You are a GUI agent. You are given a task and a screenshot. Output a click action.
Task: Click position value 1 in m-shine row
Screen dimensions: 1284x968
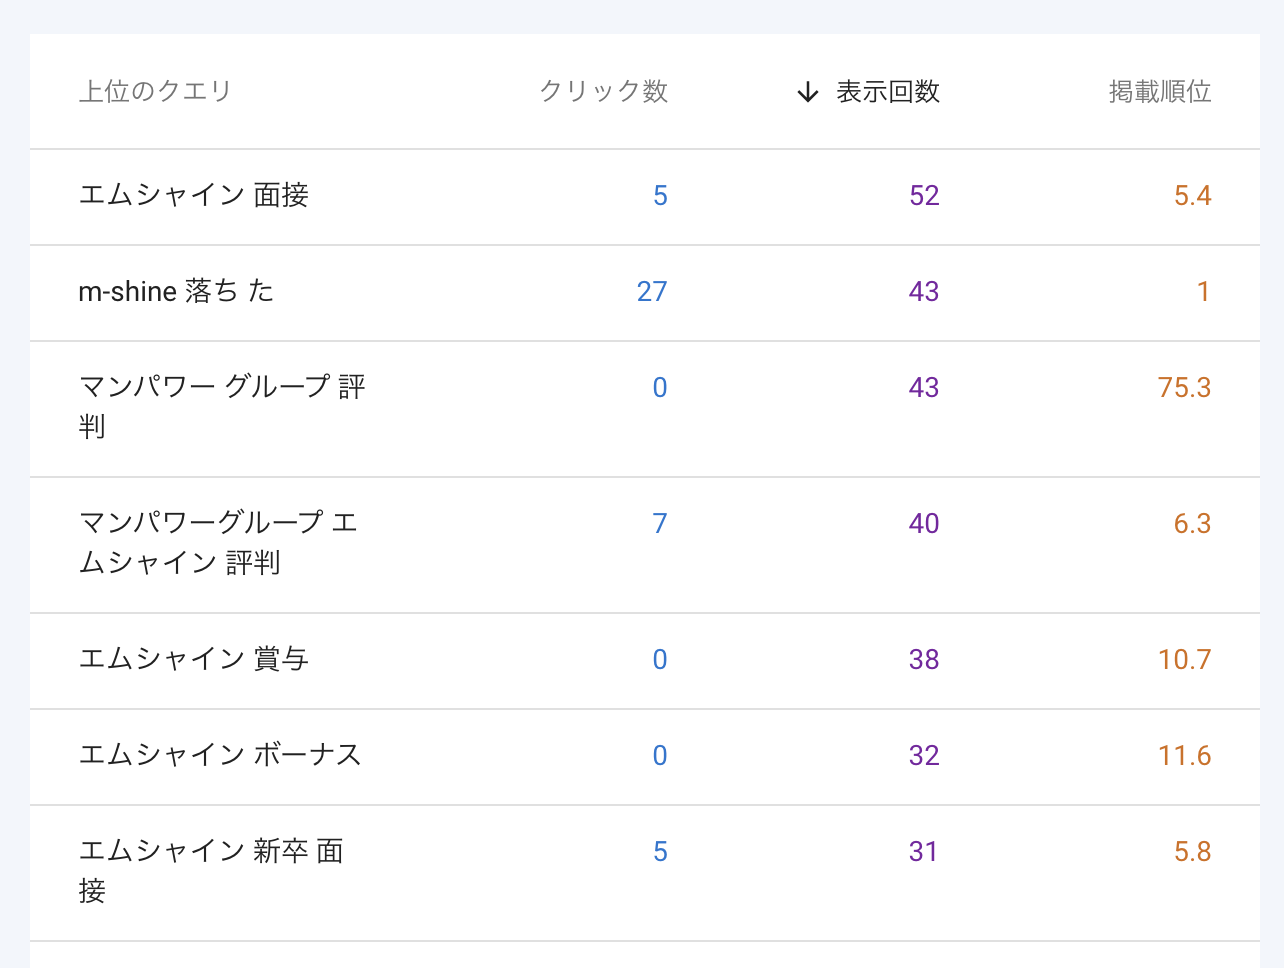1203,292
